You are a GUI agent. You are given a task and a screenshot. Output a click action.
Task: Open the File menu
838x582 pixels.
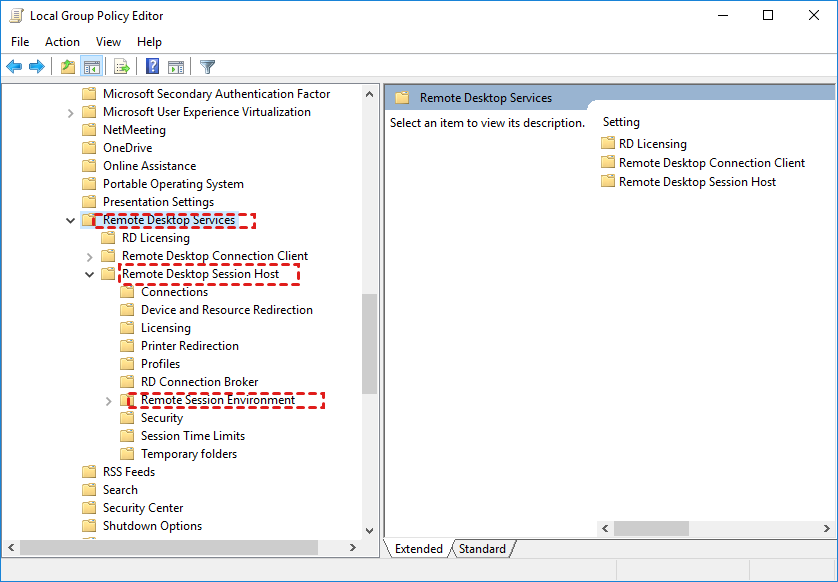point(20,42)
